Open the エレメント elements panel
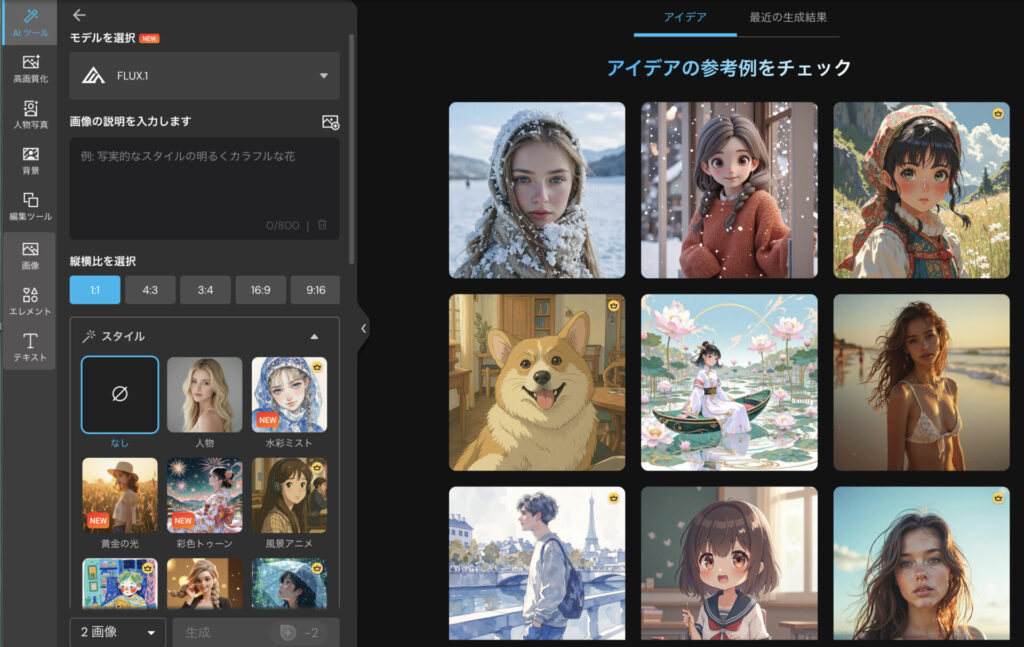The height and width of the screenshot is (647, 1024). [x=30, y=300]
